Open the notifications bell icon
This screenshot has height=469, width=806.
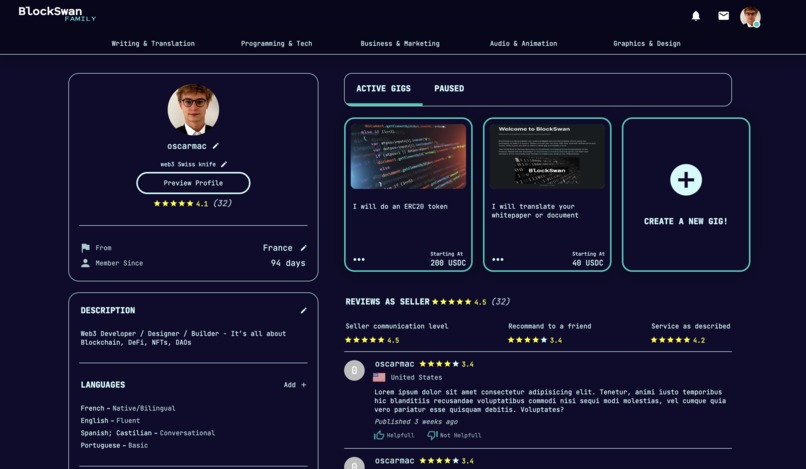tap(695, 16)
